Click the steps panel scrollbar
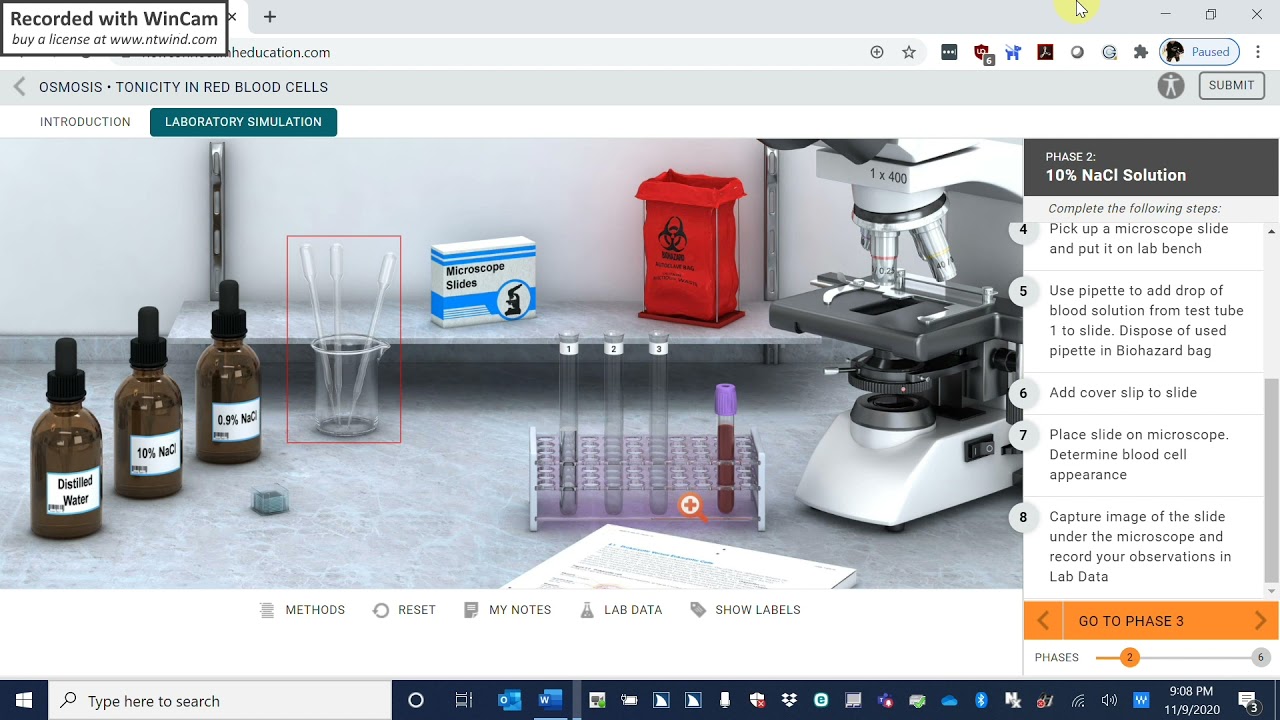1280x720 pixels. click(1272, 480)
